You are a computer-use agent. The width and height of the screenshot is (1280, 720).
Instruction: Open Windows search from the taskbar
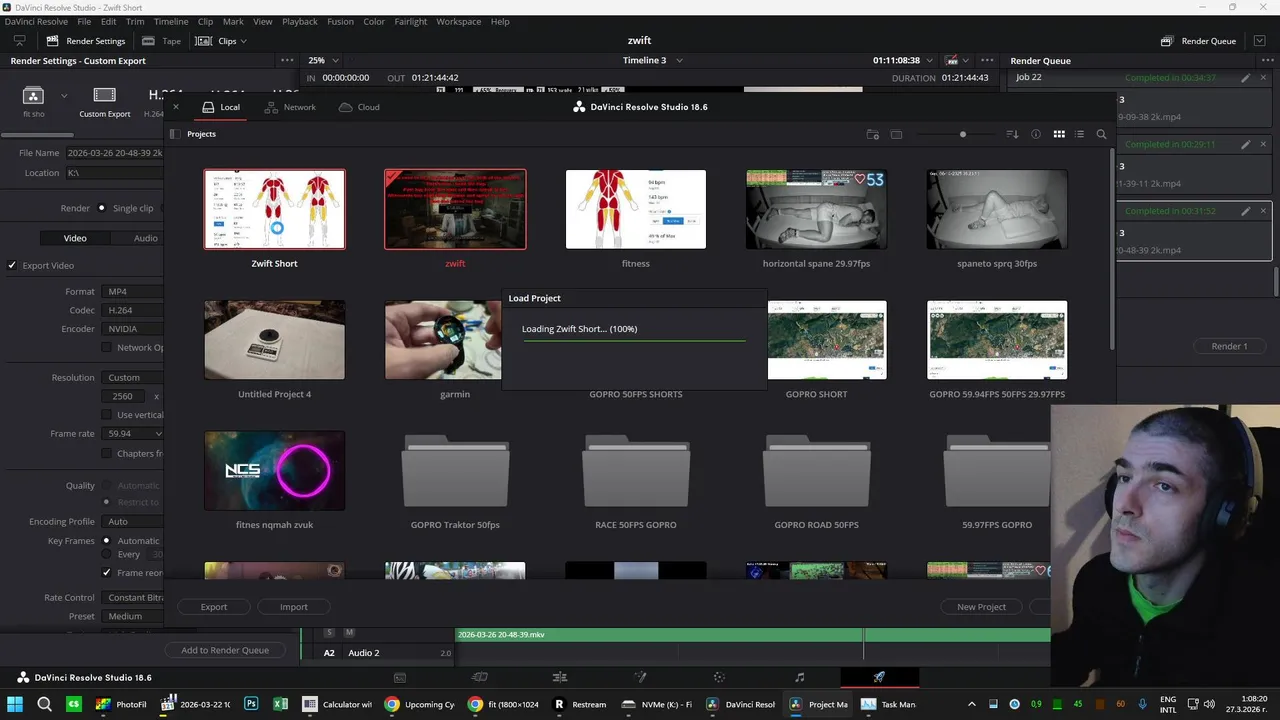[44, 704]
